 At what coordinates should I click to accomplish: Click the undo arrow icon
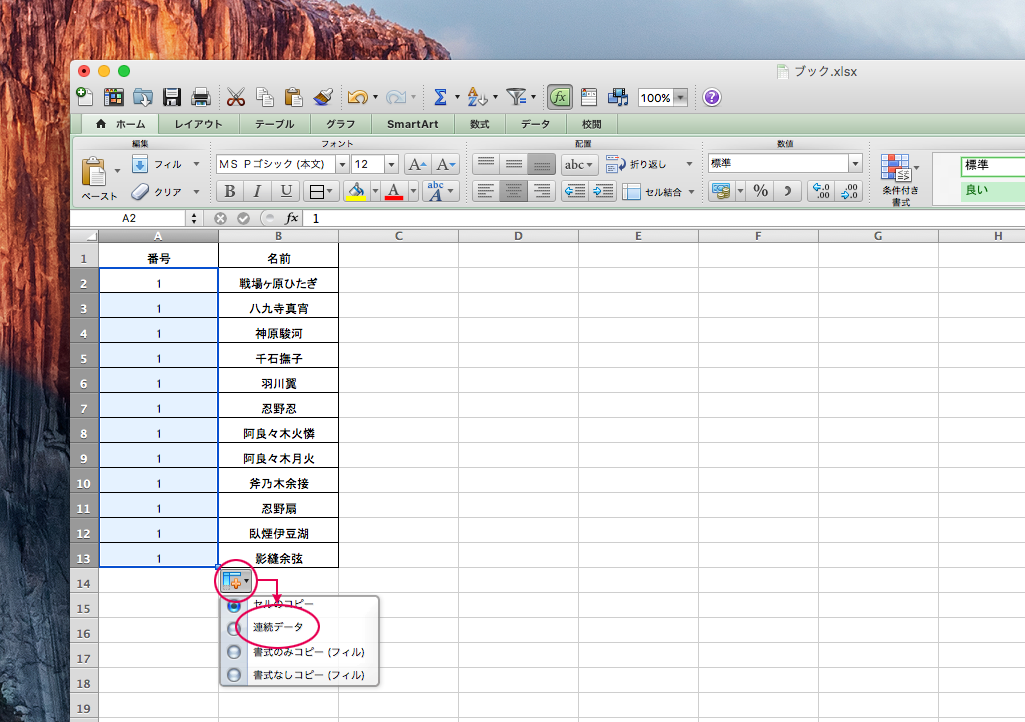pos(357,97)
